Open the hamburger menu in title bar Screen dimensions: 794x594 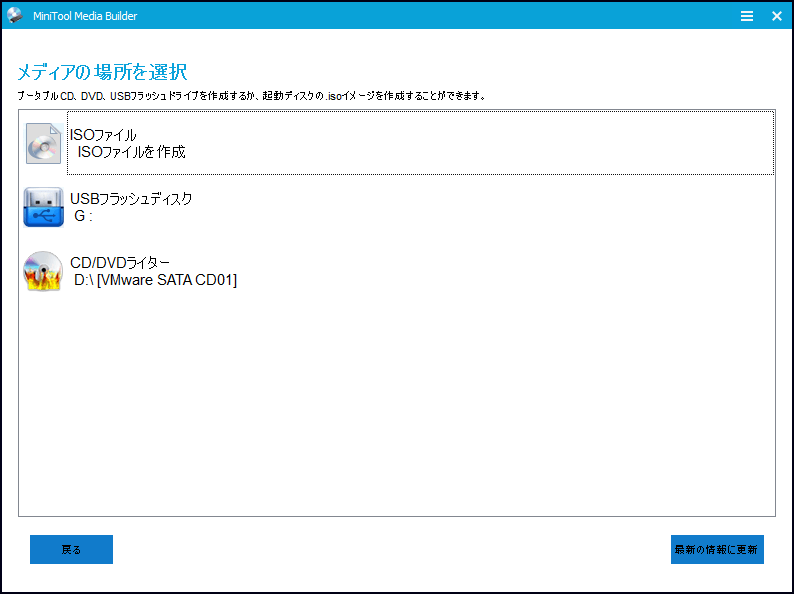pos(746,16)
